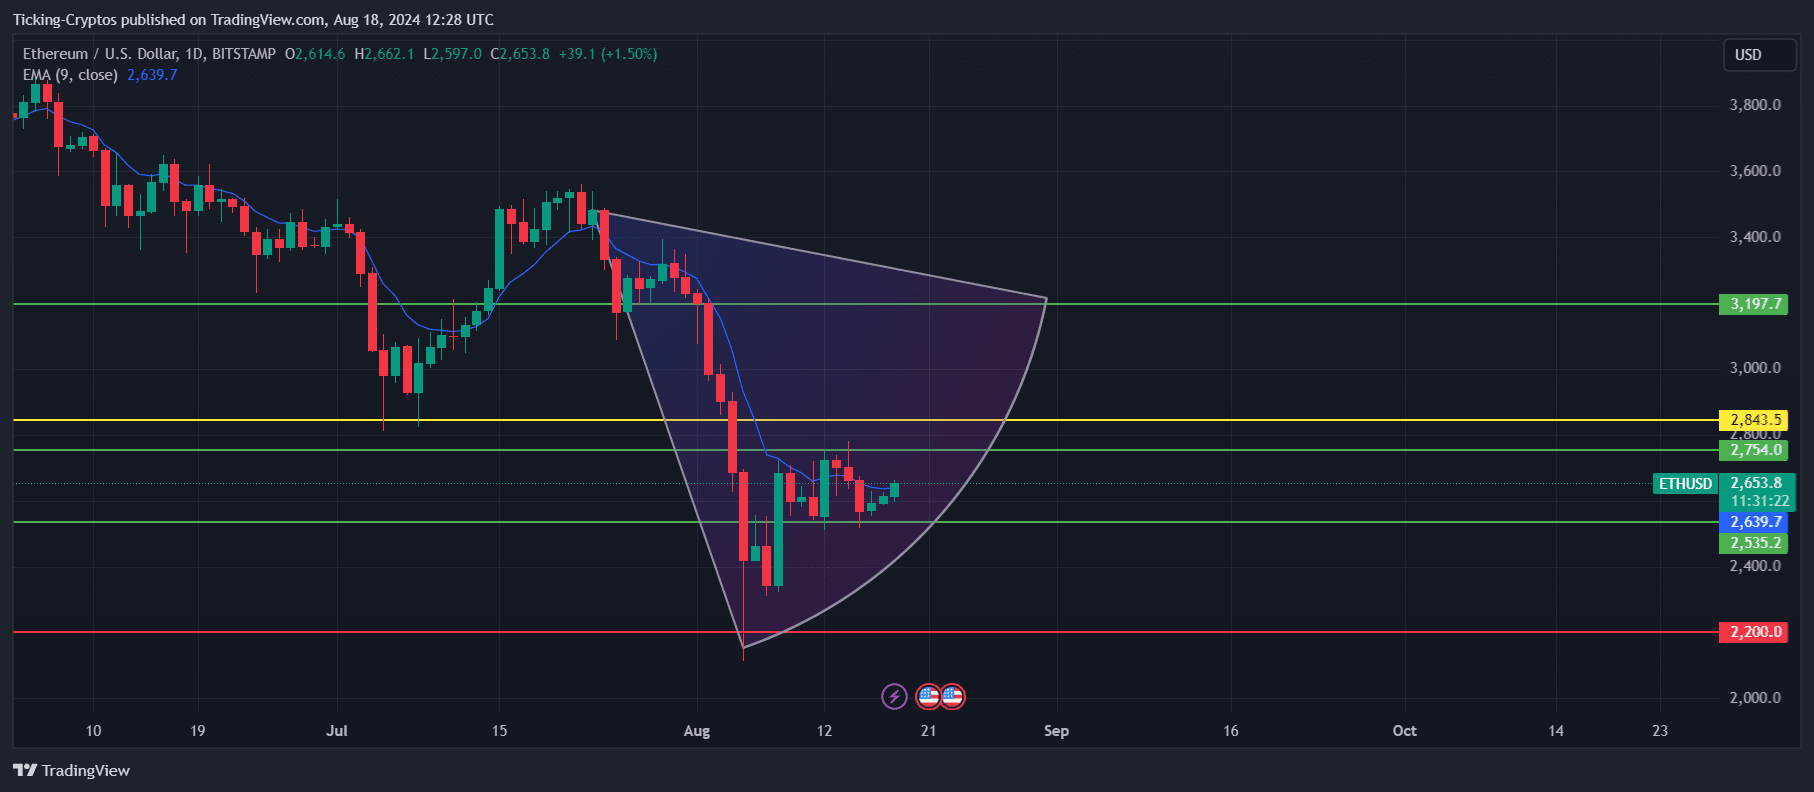The width and height of the screenshot is (1814, 792).
Task: Click the close value C2,653.8 in header
Action: click(x=520, y=54)
